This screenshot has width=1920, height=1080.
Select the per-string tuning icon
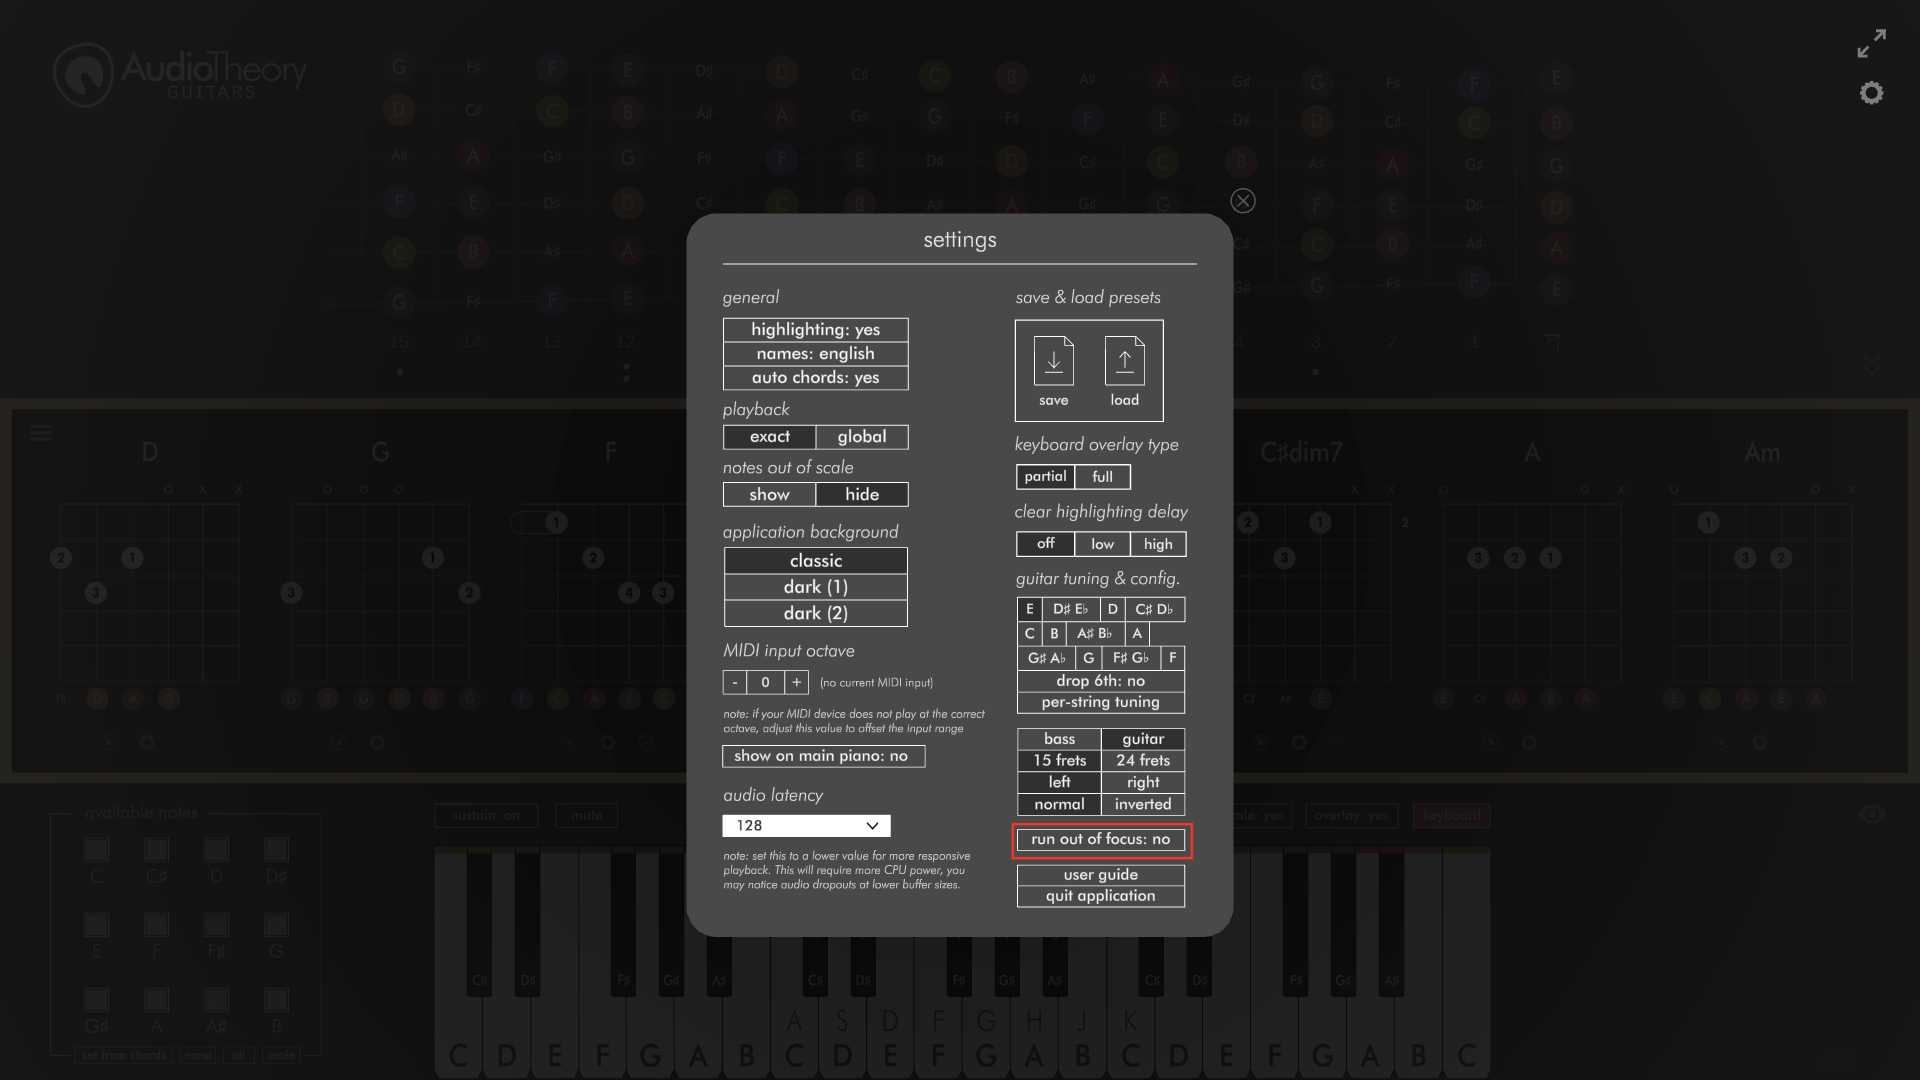tap(1100, 702)
